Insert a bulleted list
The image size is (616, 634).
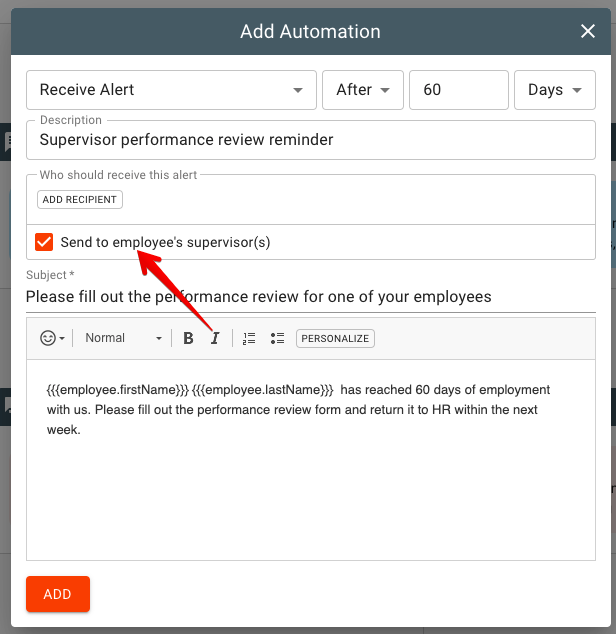tap(277, 338)
